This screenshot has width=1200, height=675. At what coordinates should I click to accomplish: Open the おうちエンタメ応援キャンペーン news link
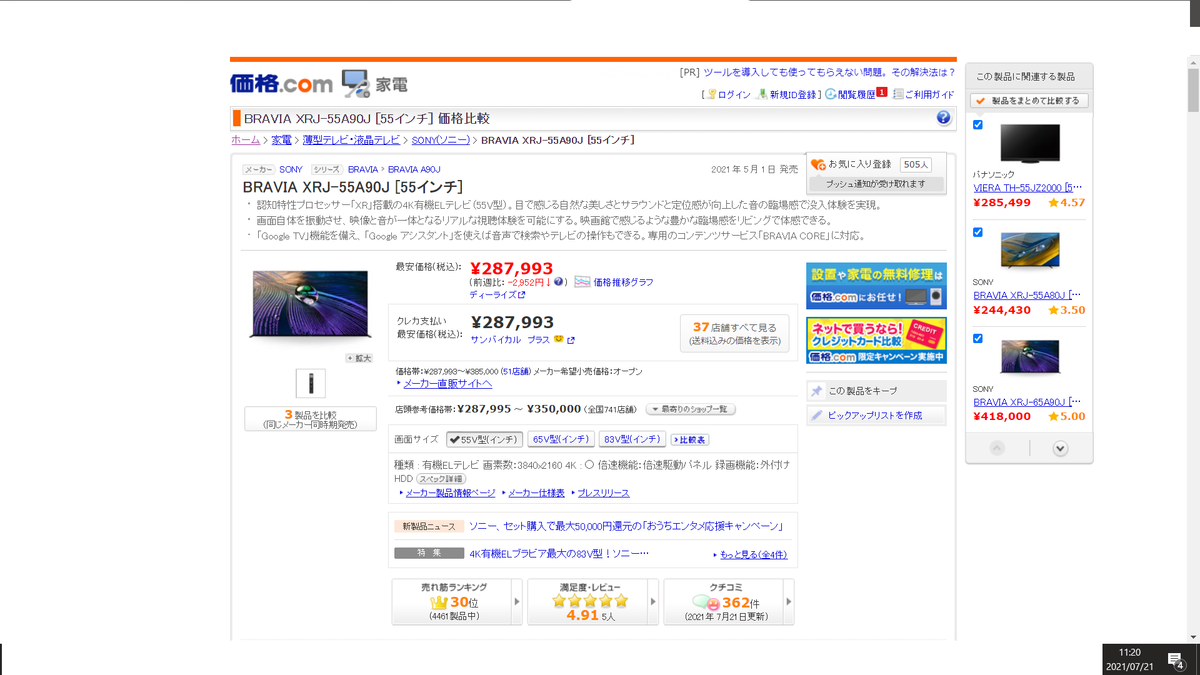(625, 525)
